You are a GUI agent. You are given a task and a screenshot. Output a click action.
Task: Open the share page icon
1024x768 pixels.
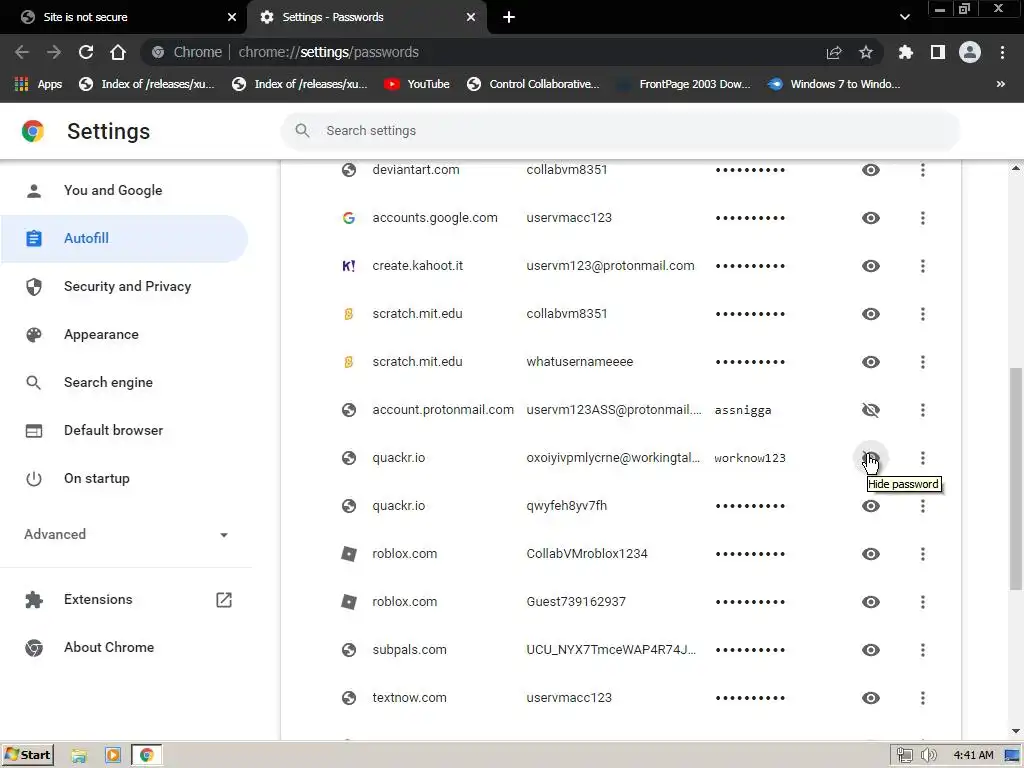(x=834, y=52)
